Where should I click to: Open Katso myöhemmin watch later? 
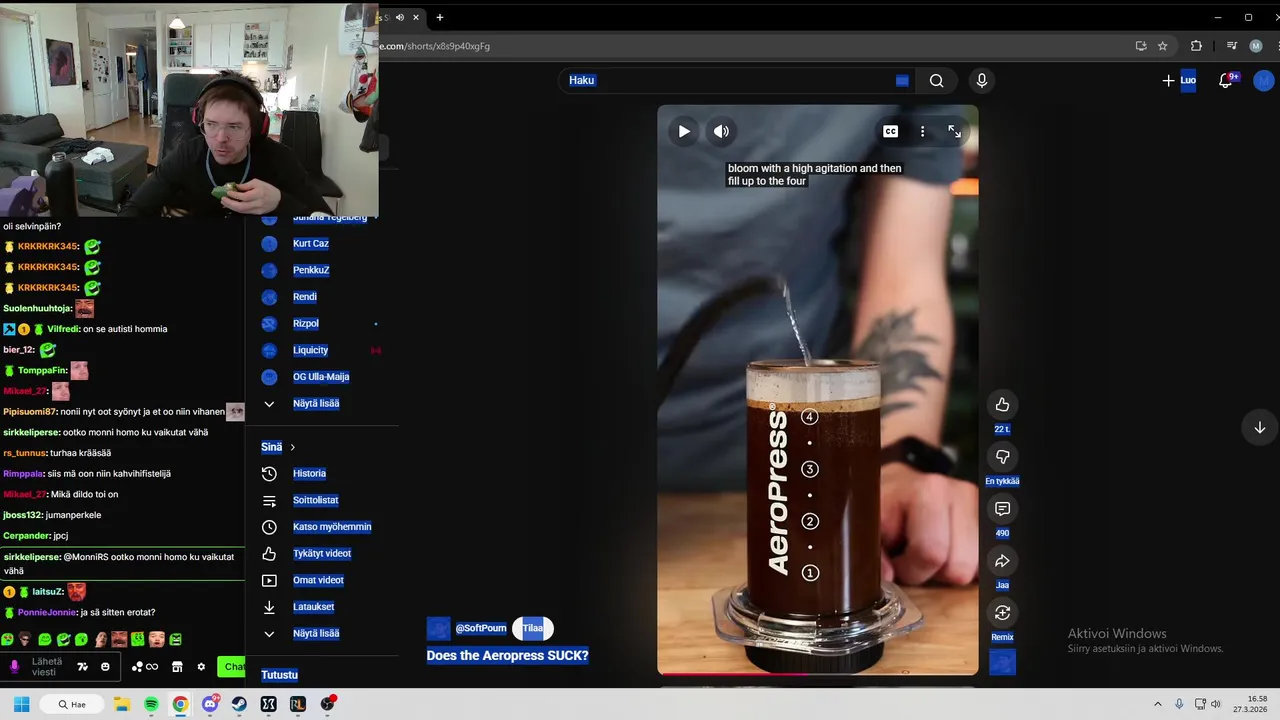tap(332, 527)
